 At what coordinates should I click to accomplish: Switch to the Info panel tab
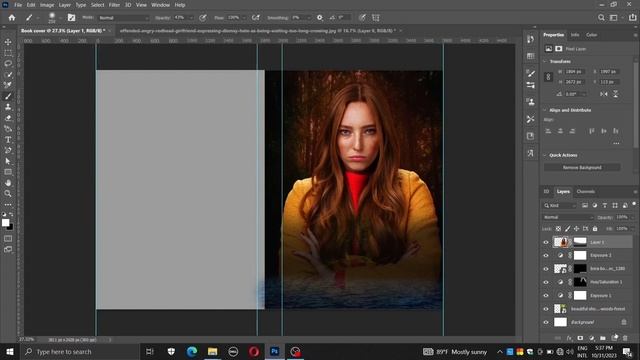(575, 35)
